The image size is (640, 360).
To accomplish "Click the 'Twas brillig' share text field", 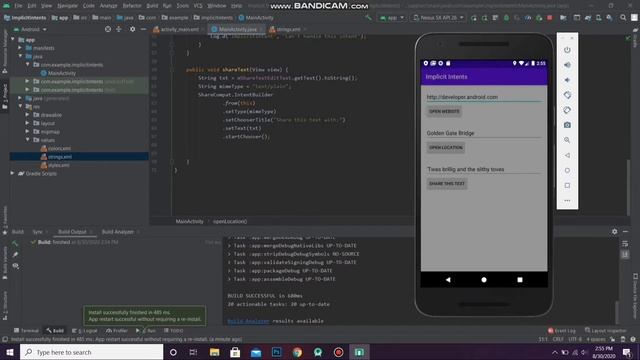I will point(484,169).
